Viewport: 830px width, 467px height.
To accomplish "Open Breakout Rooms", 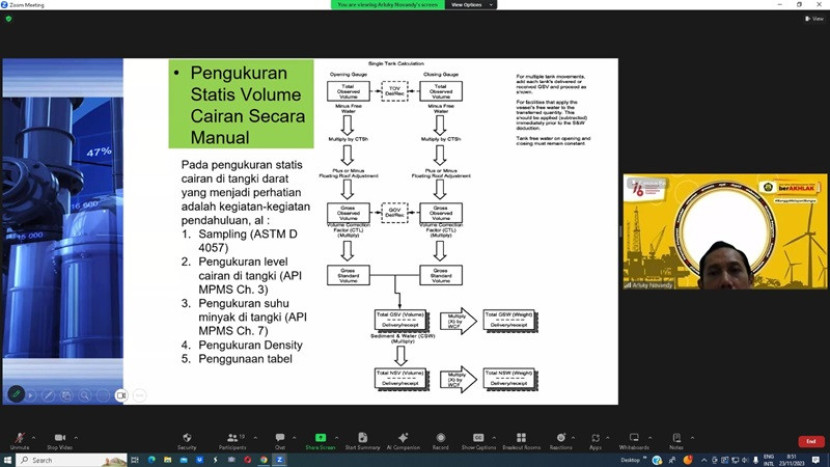I will pos(520,439).
